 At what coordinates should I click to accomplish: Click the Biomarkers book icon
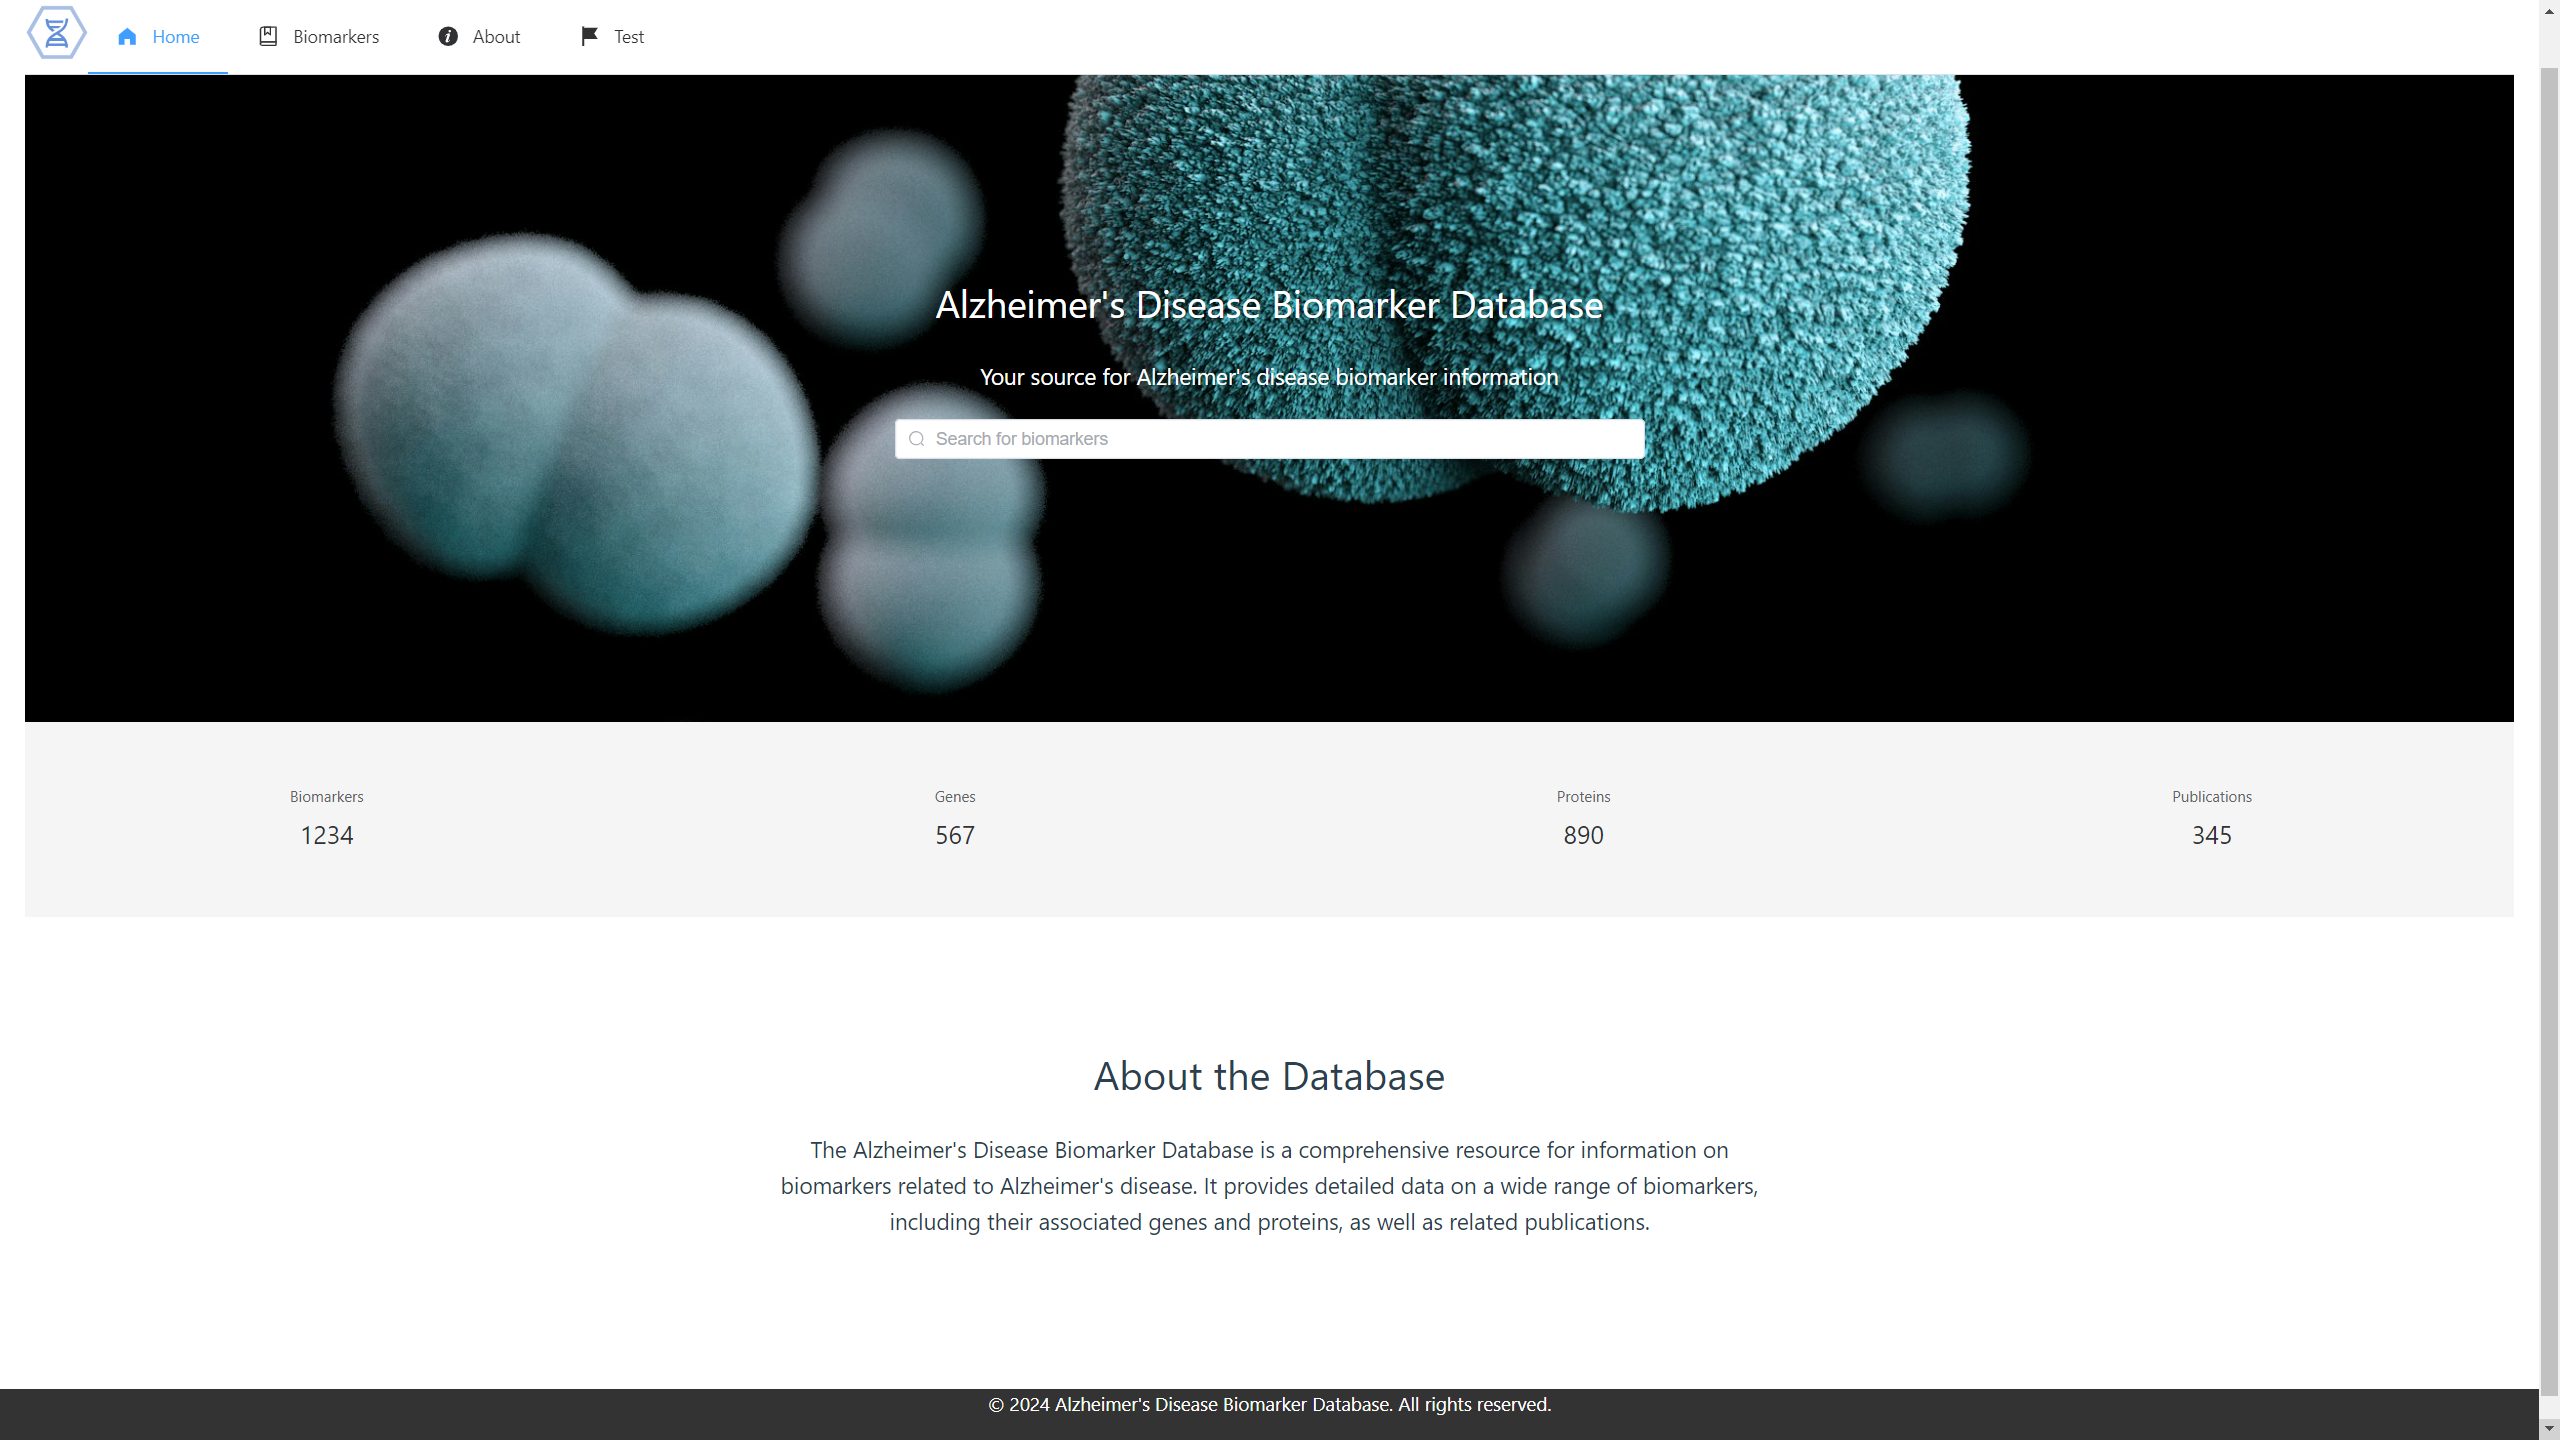(268, 37)
